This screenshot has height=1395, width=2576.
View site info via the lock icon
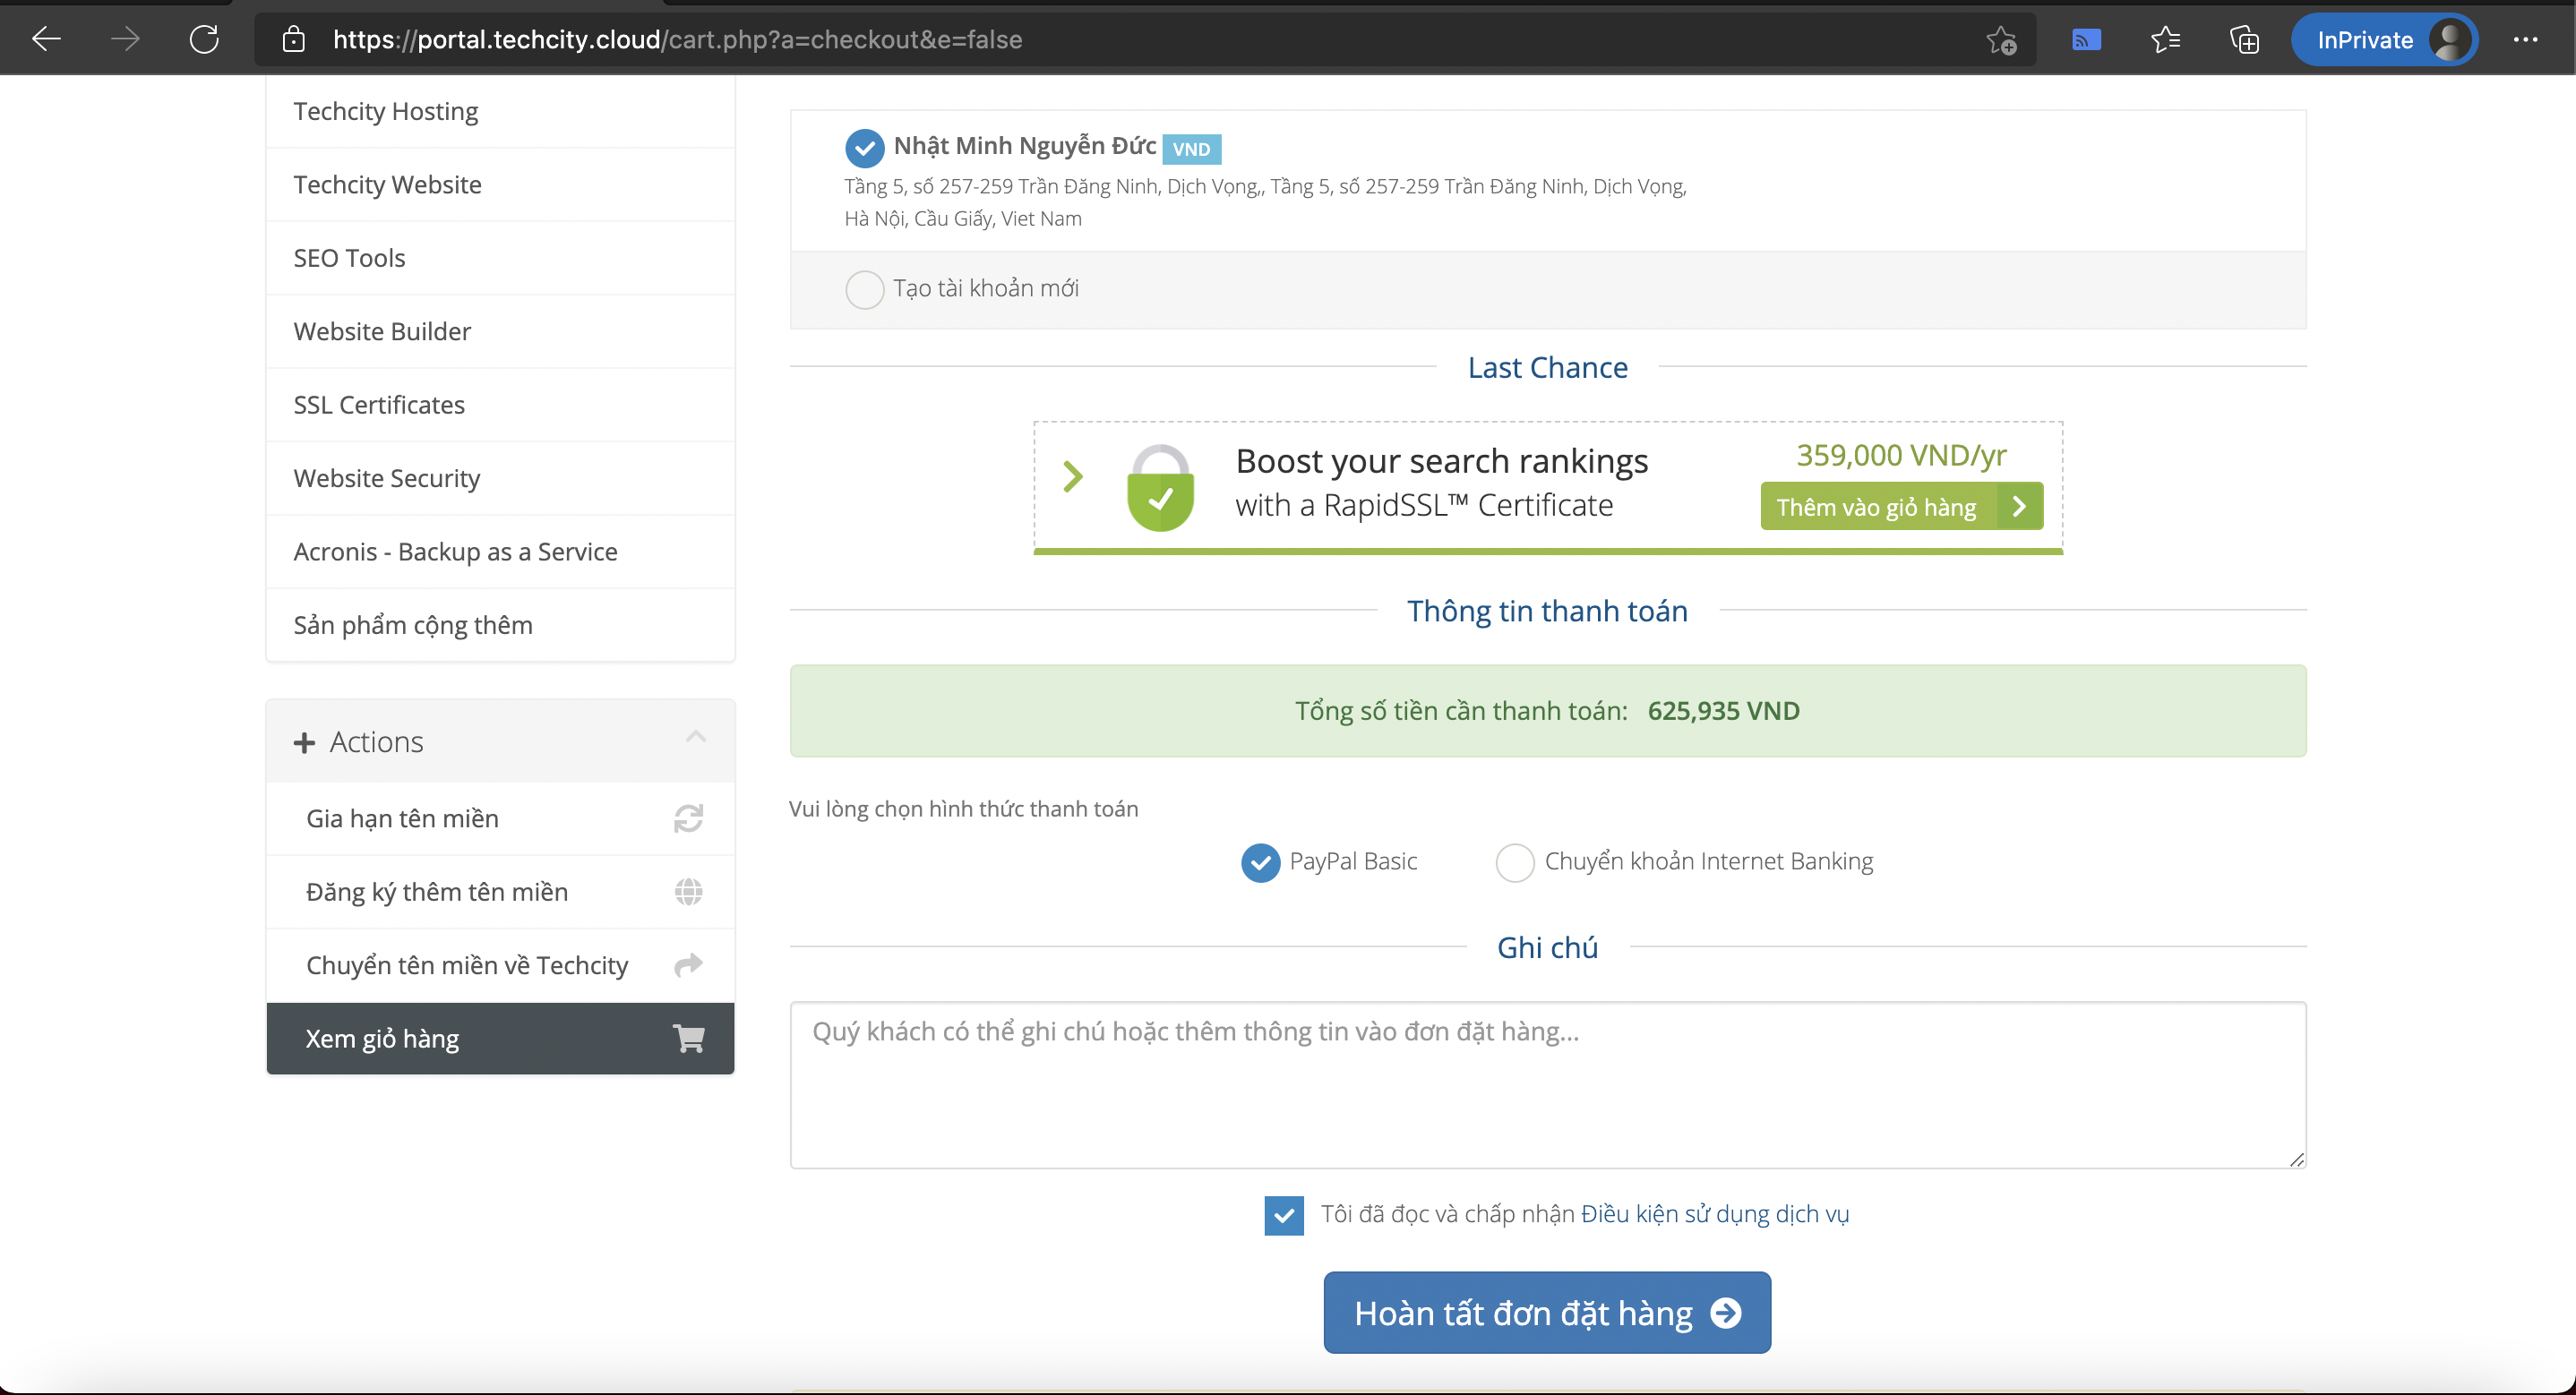[x=293, y=39]
